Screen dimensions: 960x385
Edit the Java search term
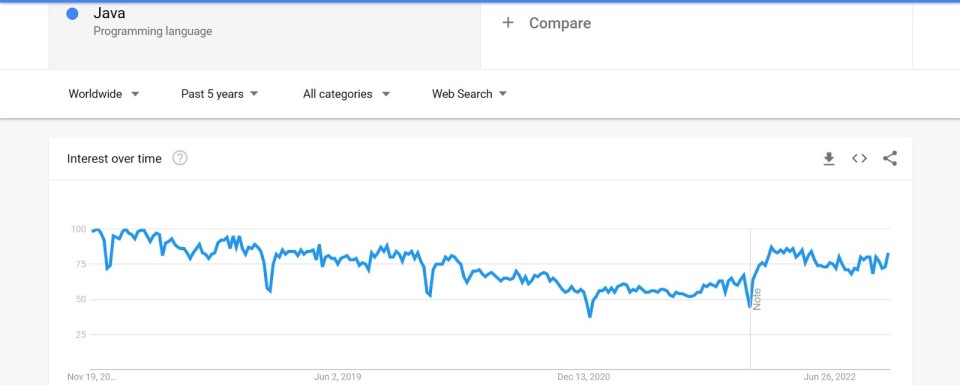pos(109,13)
